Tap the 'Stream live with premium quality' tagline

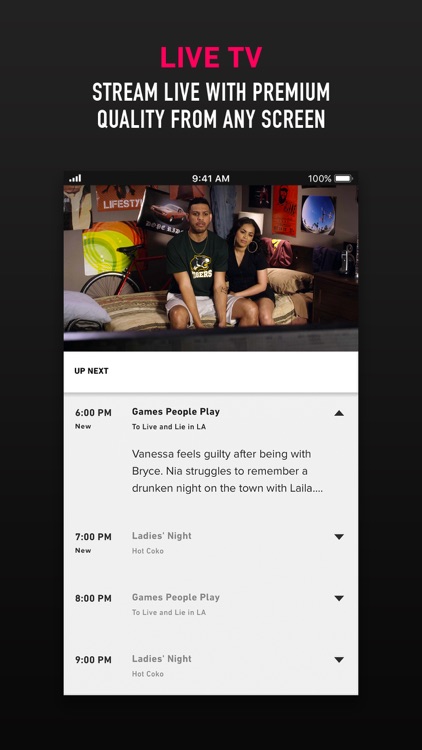[211, 106]
